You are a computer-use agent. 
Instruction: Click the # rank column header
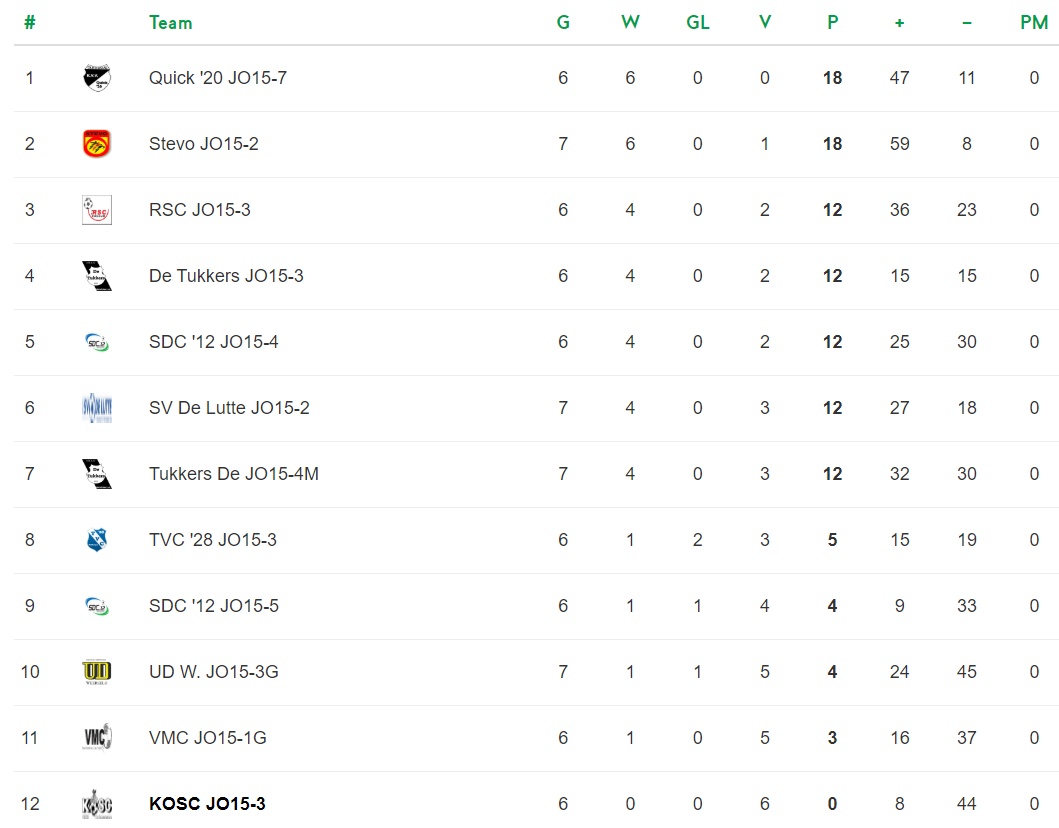30,23
